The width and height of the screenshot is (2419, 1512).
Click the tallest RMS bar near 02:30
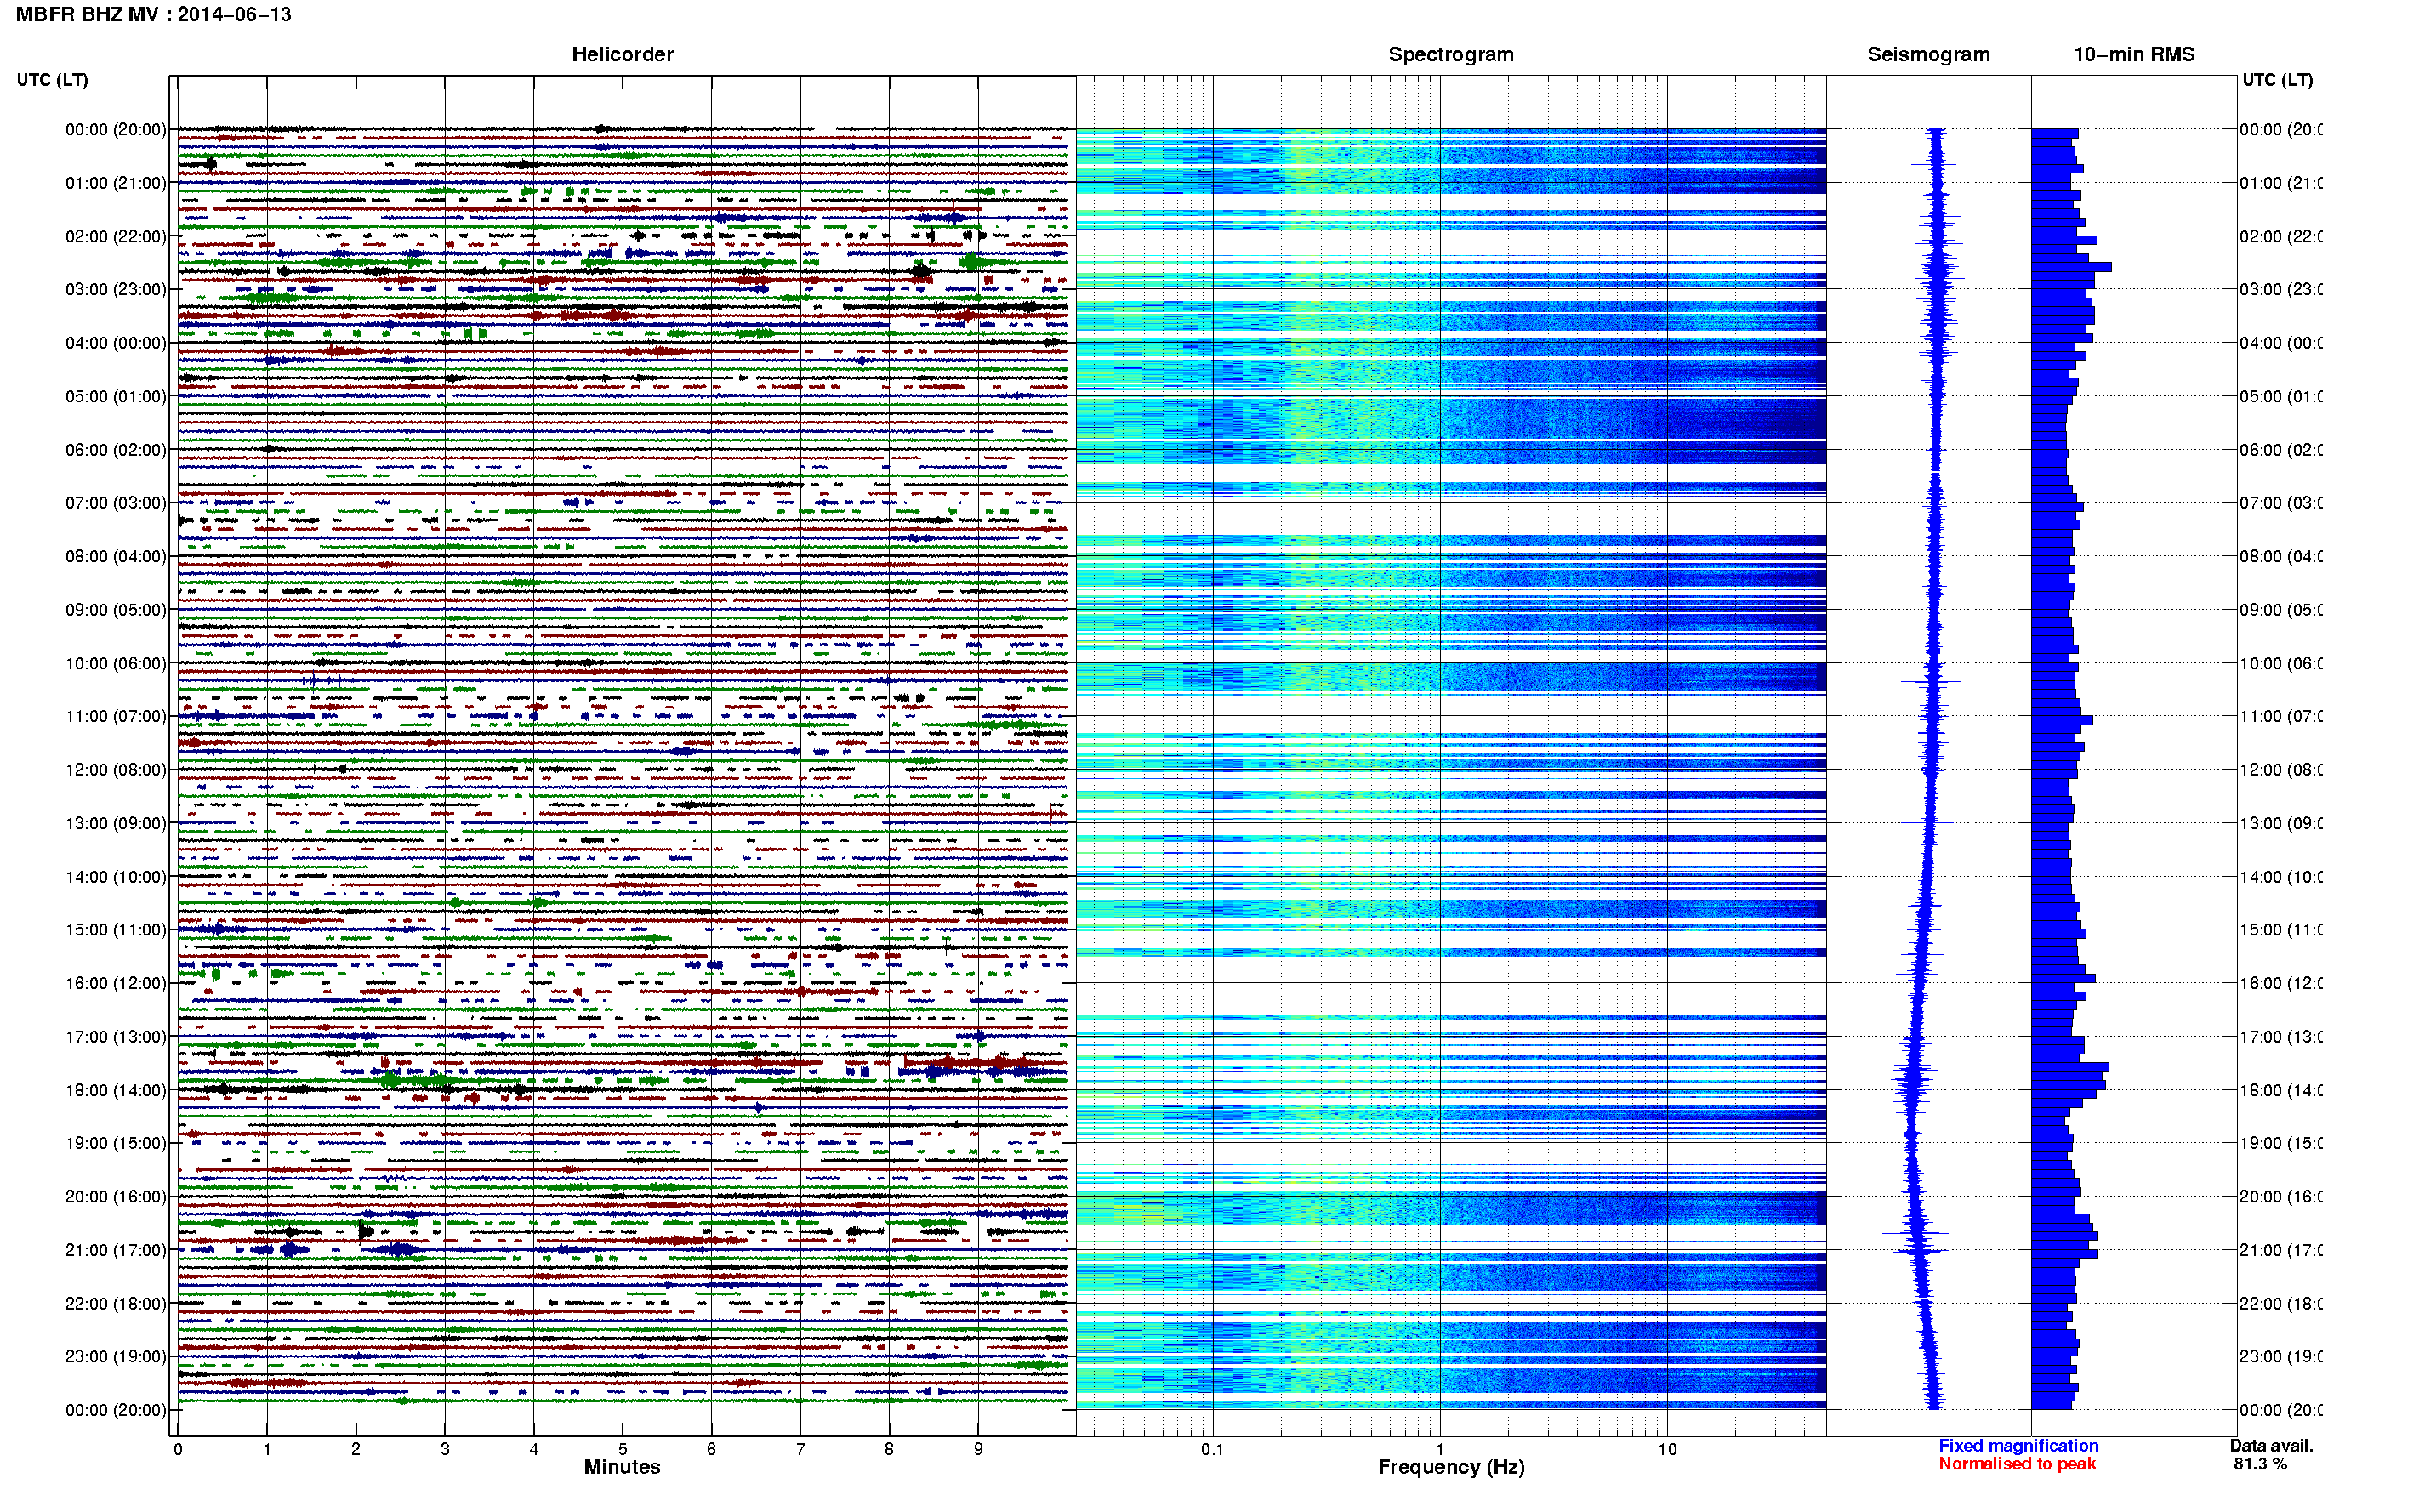(2071, 267)
